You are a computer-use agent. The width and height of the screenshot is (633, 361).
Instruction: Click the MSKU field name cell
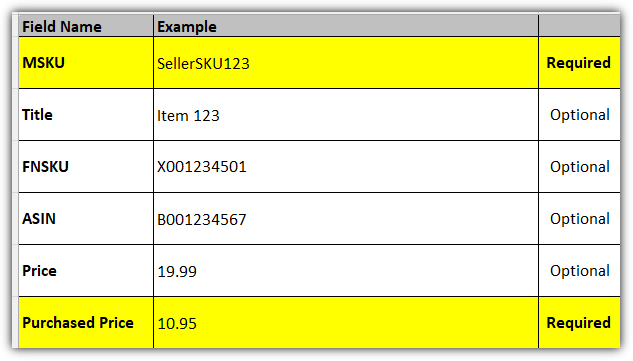pos(86,63)
